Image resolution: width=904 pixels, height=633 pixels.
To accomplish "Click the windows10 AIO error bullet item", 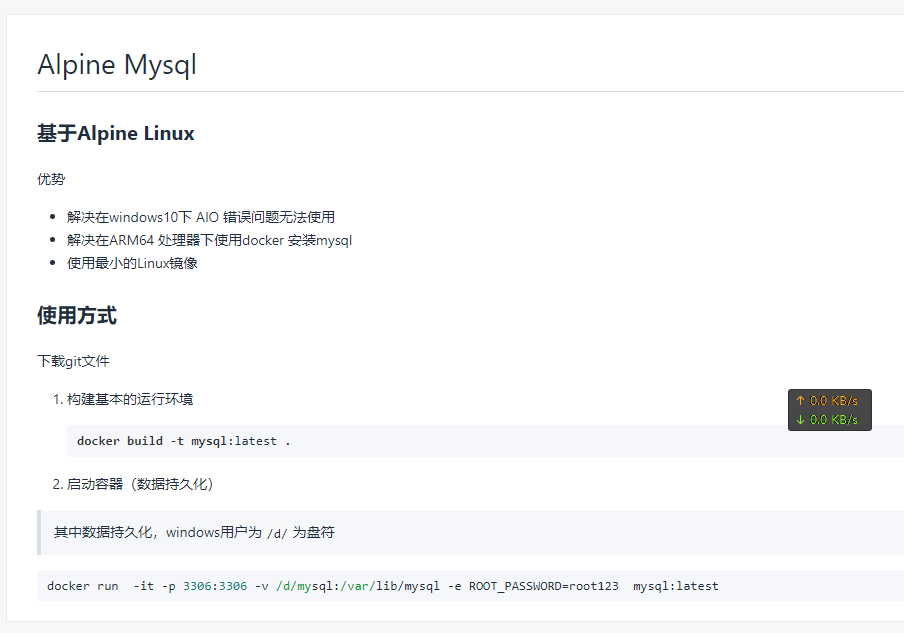I will [x=201, y=217].
